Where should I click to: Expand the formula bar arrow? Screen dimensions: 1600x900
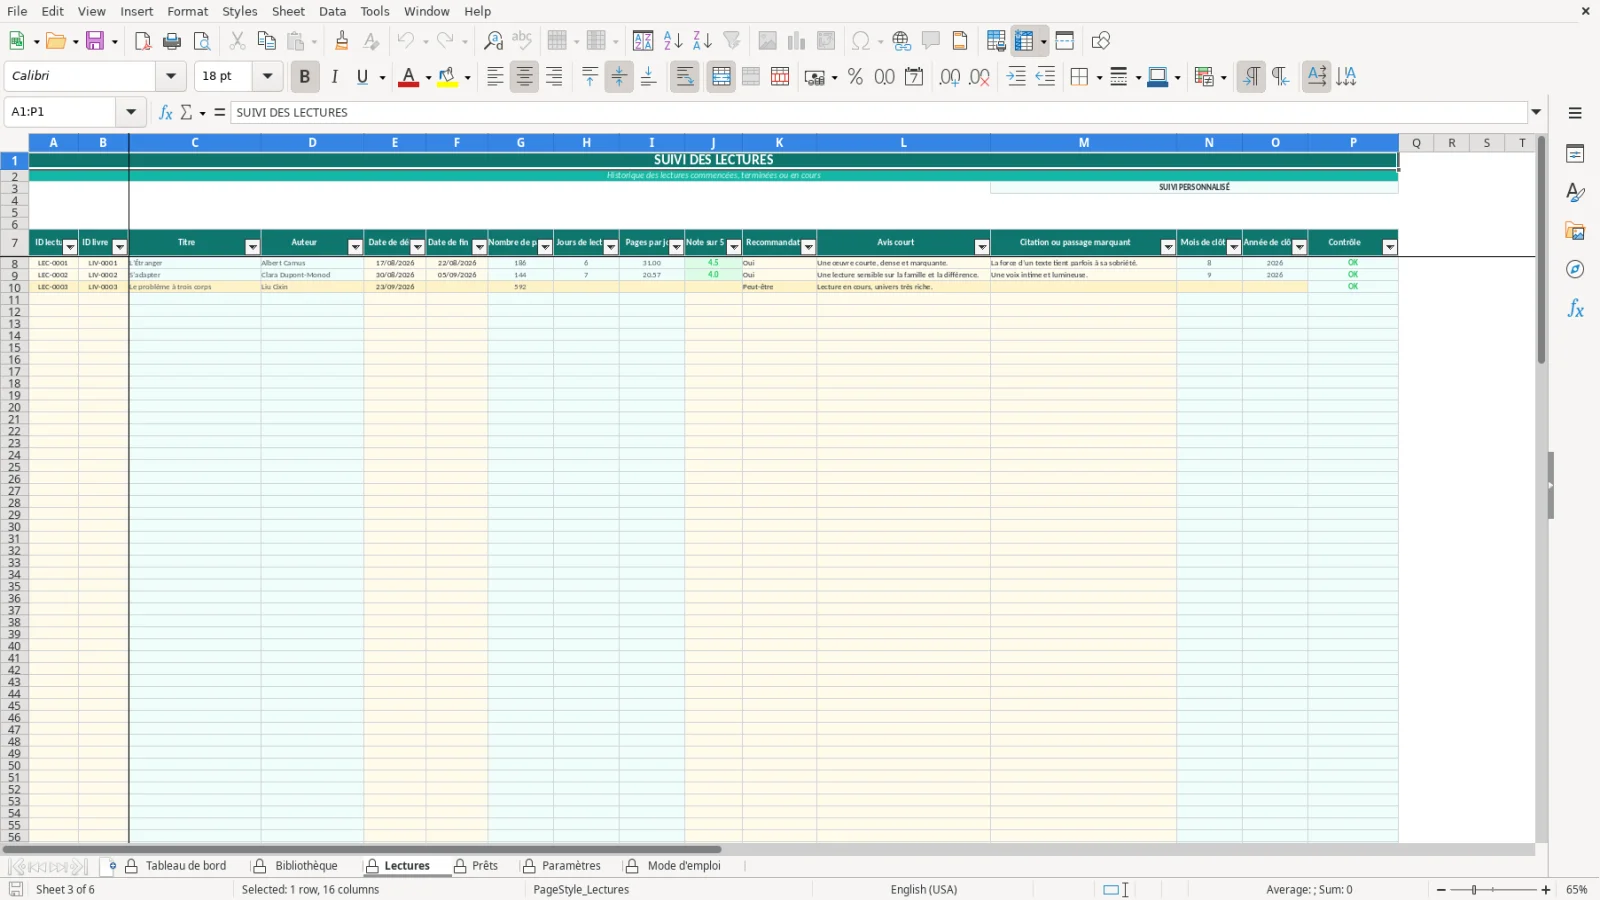pyautogui.click(x=1536, y=112)
